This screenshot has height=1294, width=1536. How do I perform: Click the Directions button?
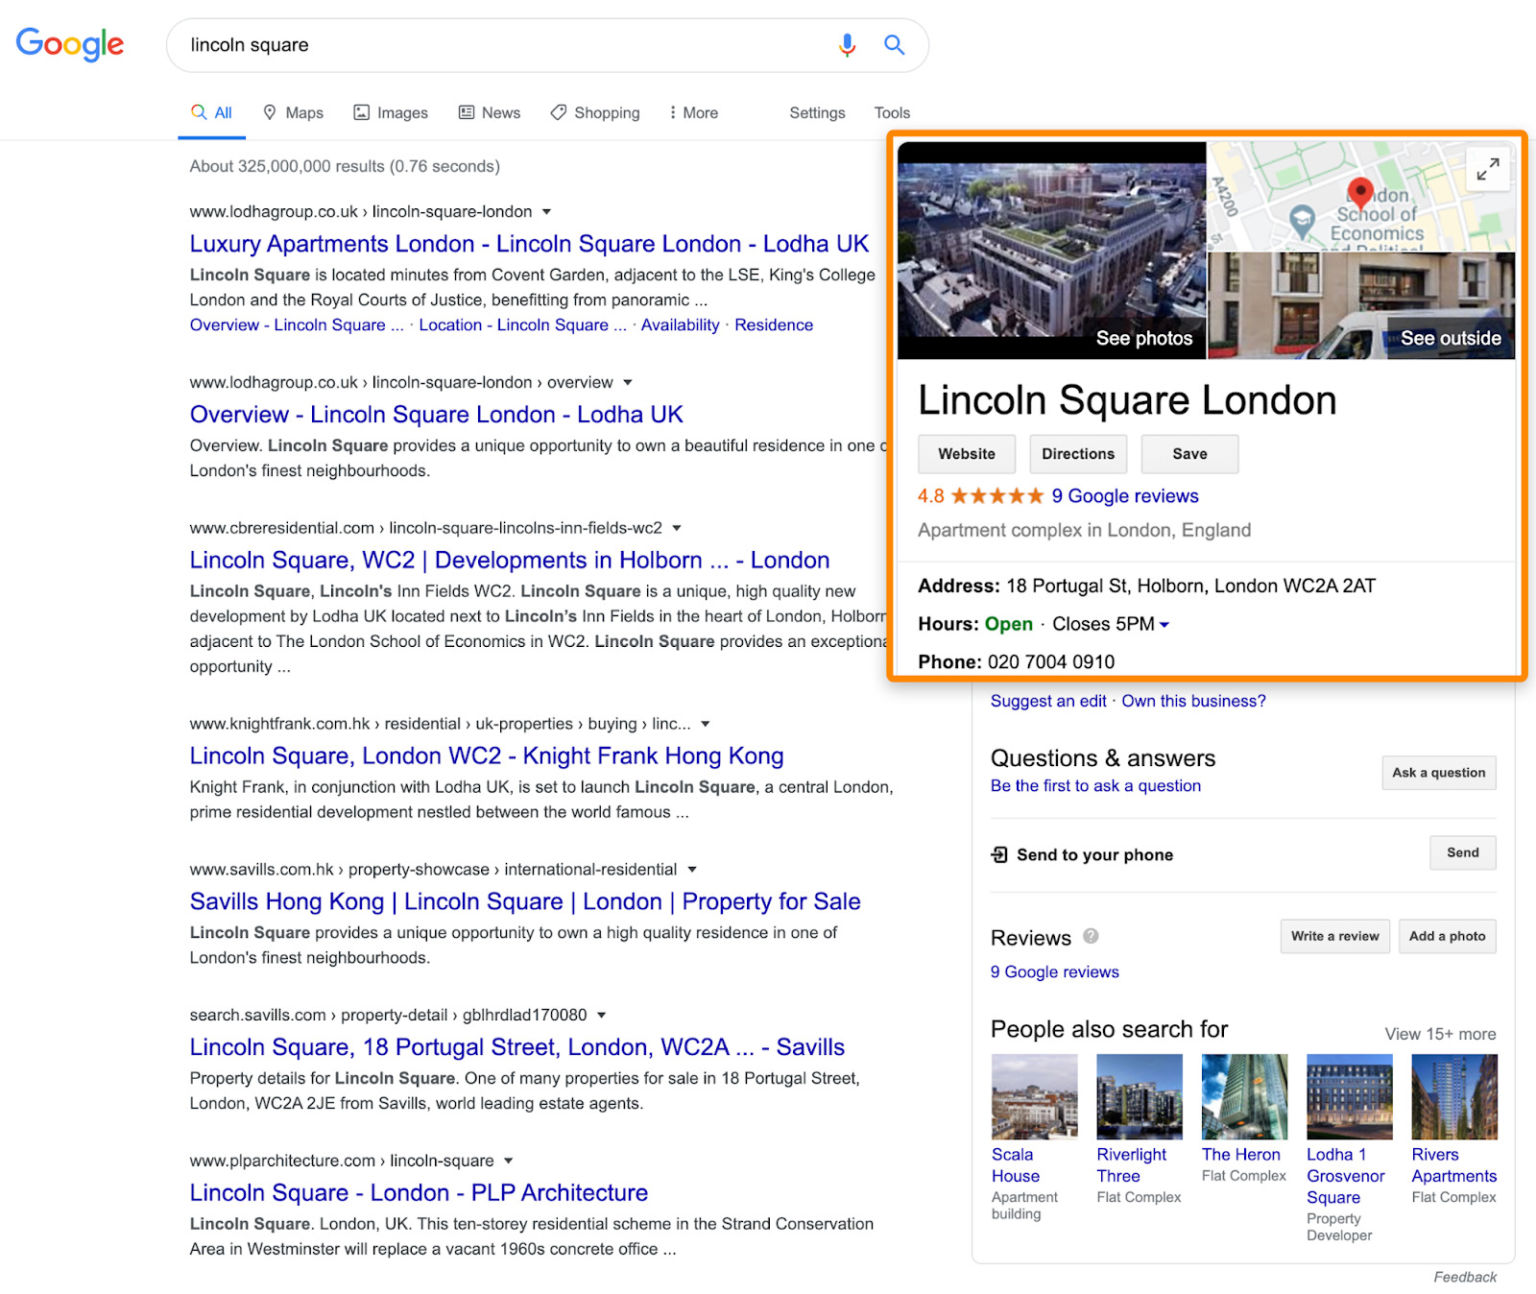[x=1078, y=454]
